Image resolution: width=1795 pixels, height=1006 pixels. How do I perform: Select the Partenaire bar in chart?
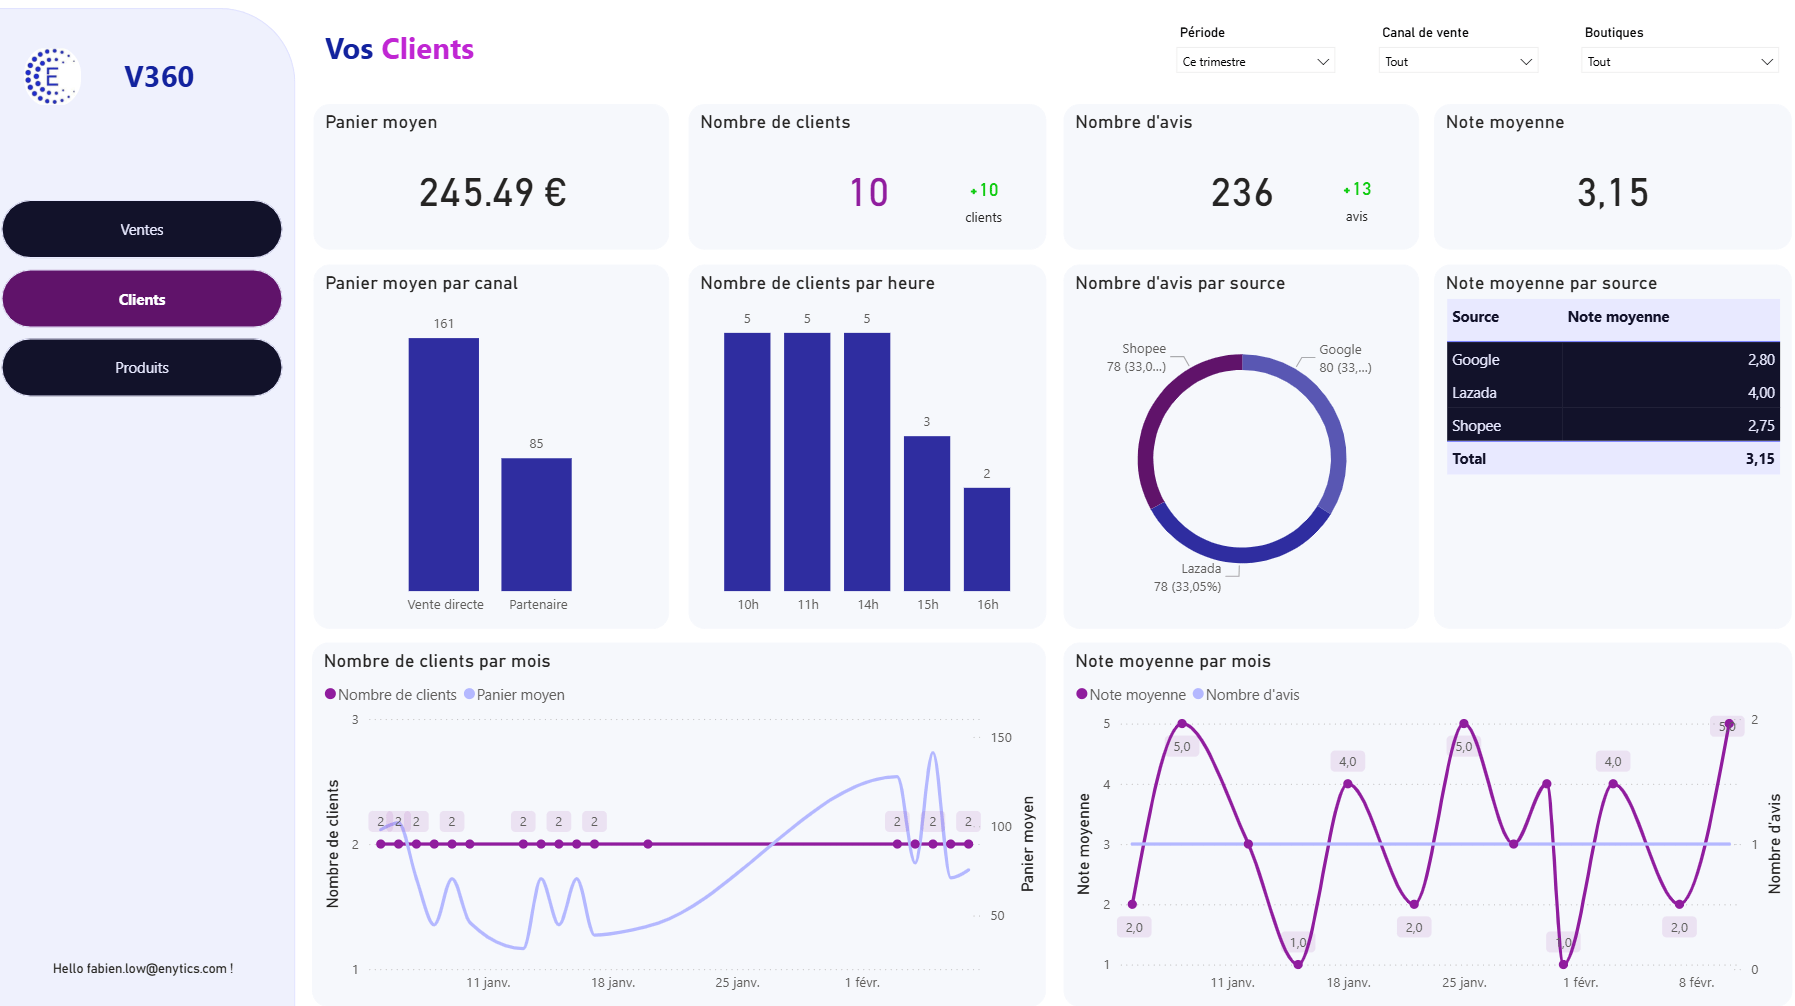(x=536, y=525)
